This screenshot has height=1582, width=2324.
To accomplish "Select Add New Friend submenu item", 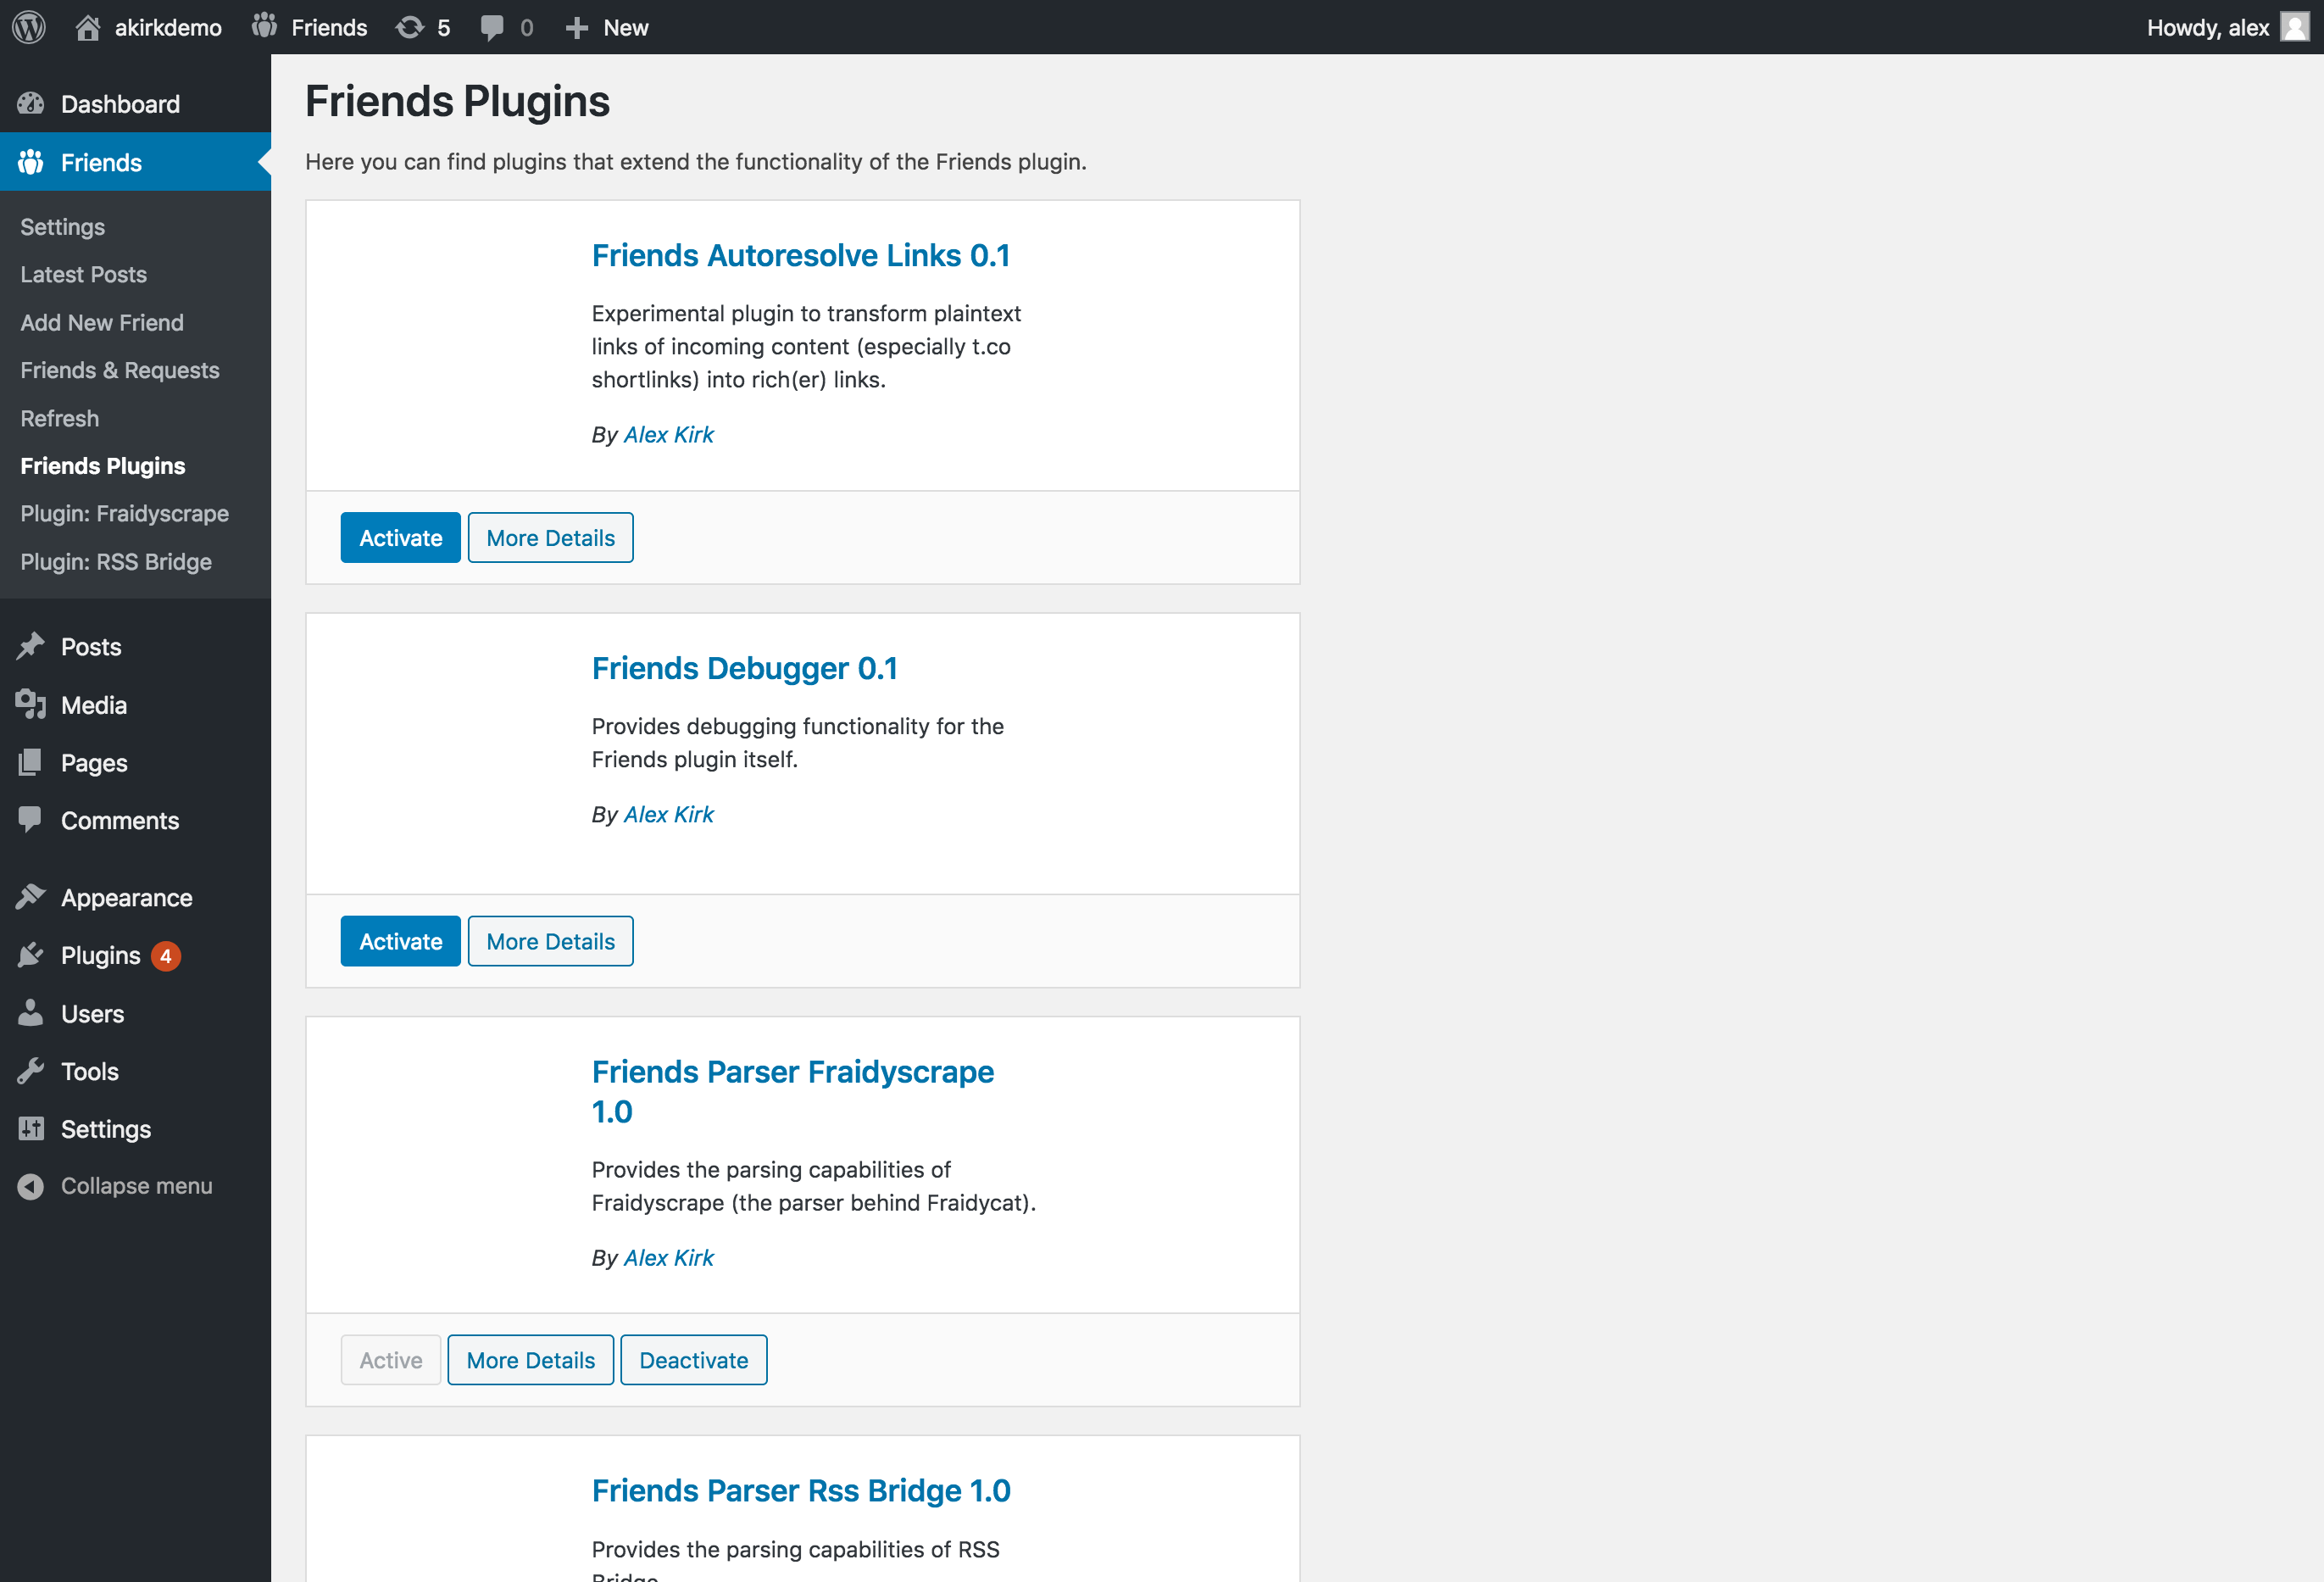I will (x=102, y=322).
